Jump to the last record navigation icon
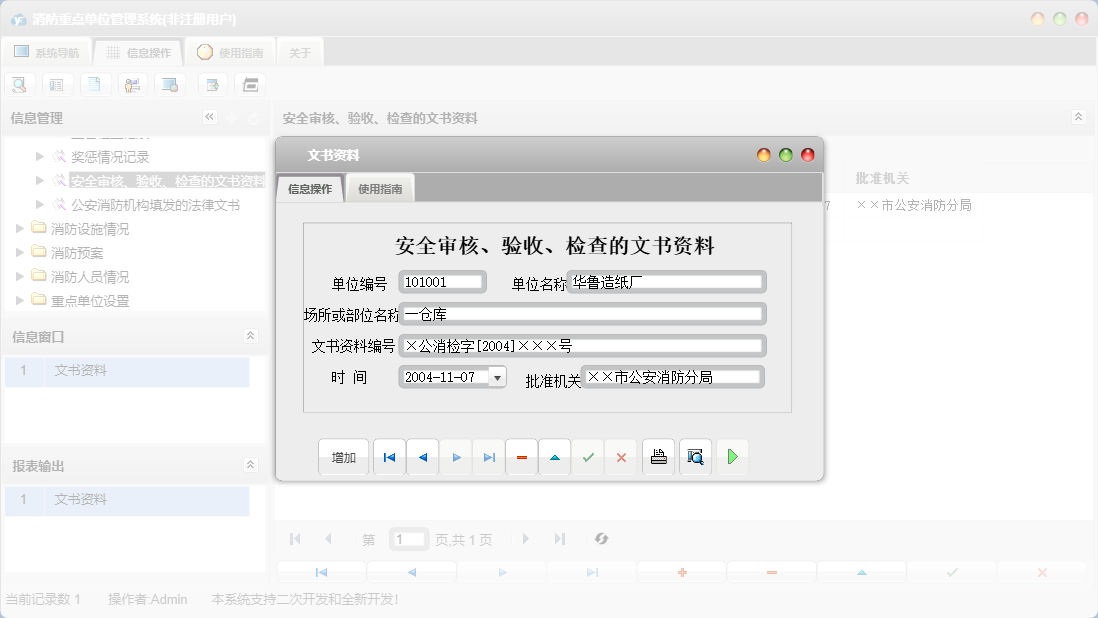This screenshot has width=1098, height=618. pyautogui.click(x=488, y=457)
